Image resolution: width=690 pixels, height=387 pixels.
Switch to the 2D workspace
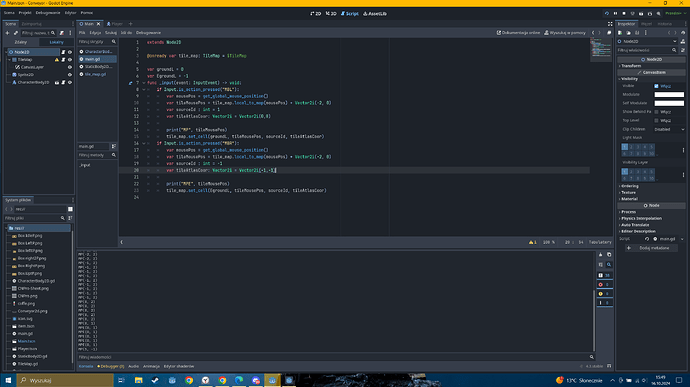[316, 14]
